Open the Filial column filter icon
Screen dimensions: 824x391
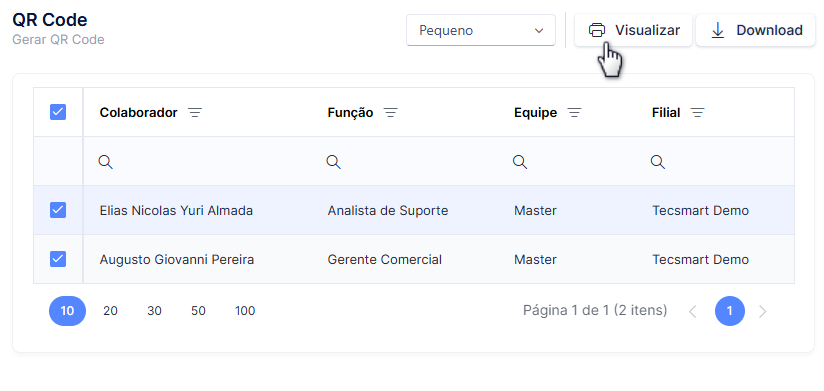point(697,112)
